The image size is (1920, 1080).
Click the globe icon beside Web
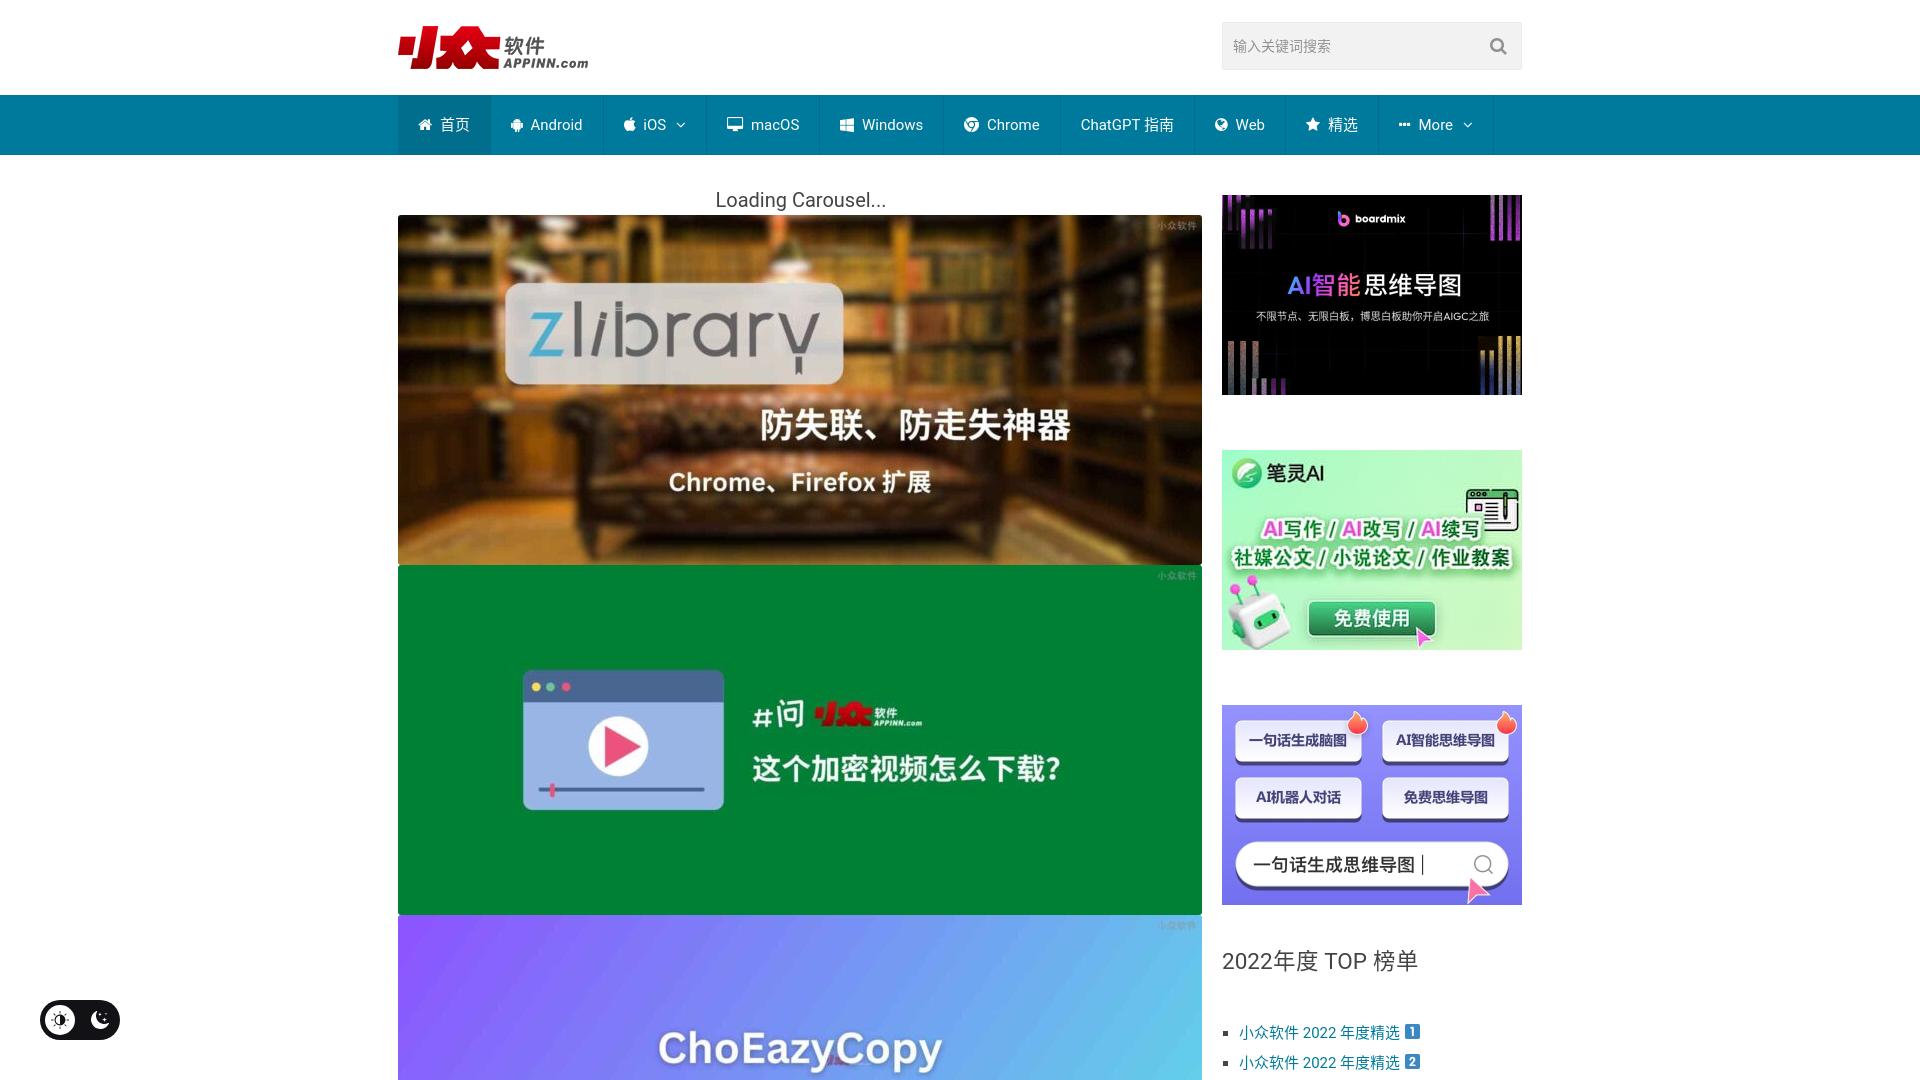click(1221, 125)
